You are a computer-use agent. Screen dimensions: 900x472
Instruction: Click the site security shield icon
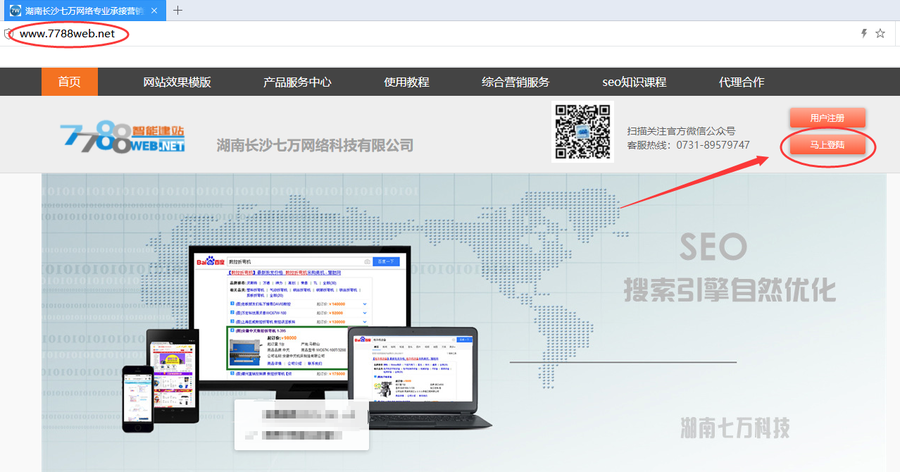click(8, 34)
